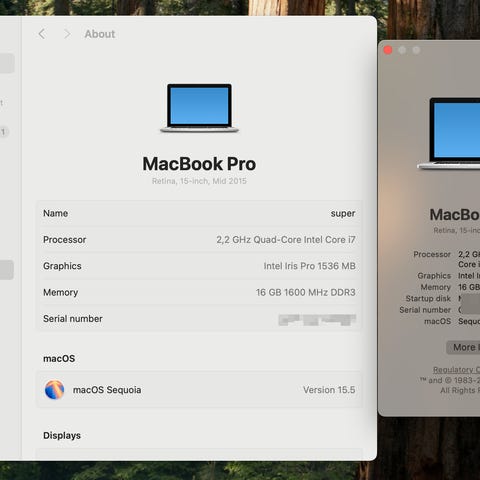
Task: Click Serial number label in About This Mac
Action: tap(425, 310)
